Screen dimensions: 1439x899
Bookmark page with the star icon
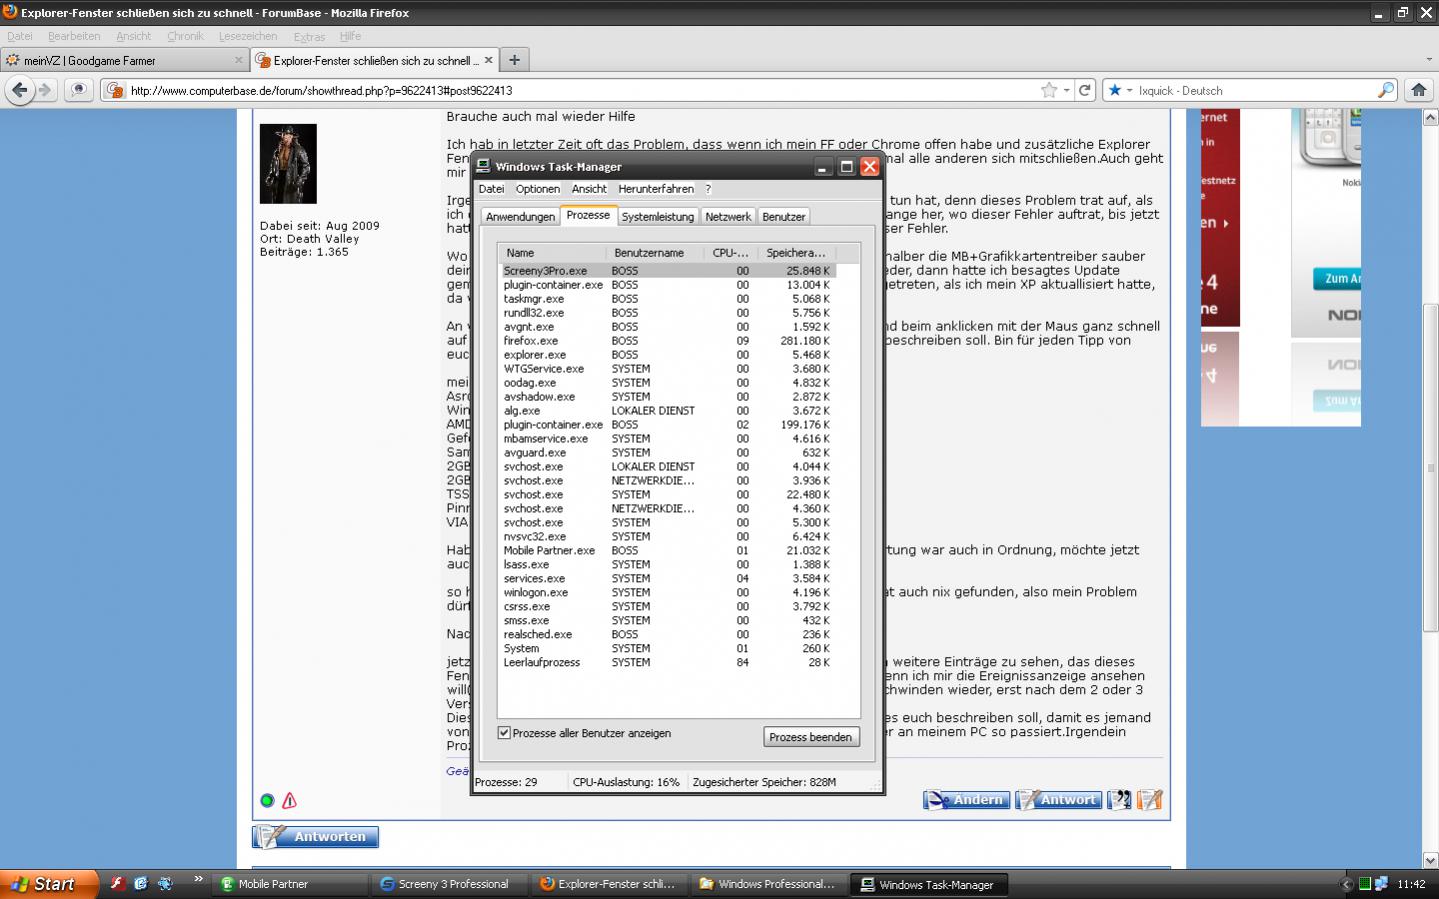click(1049, 90)
